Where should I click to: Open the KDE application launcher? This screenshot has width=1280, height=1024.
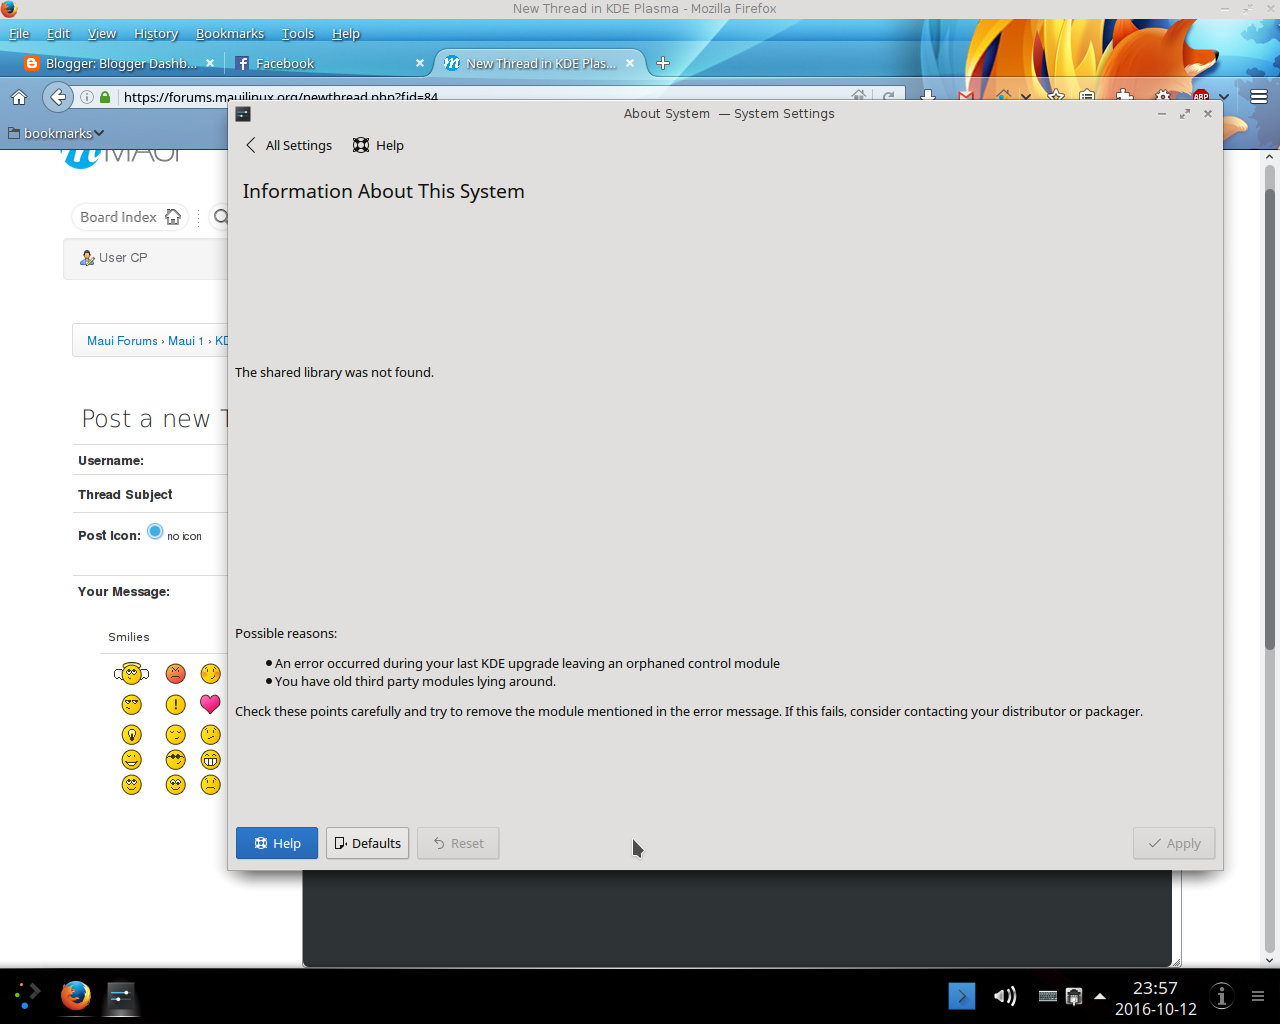pyautogui.click(x=27, y=995)
